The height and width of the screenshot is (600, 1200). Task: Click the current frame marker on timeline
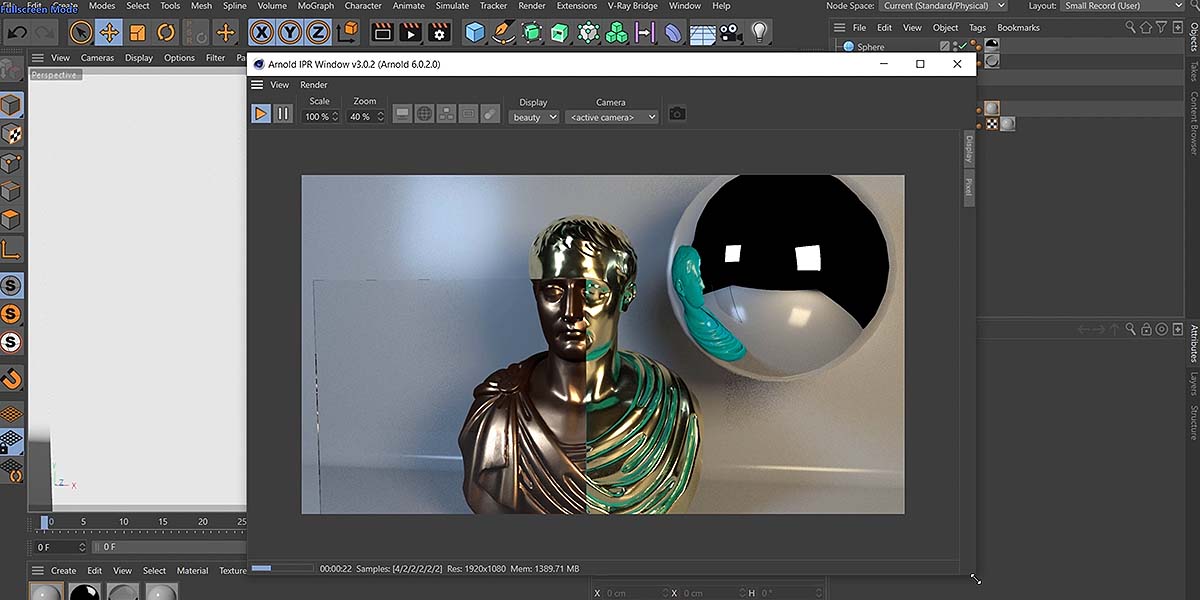(45, 522)
